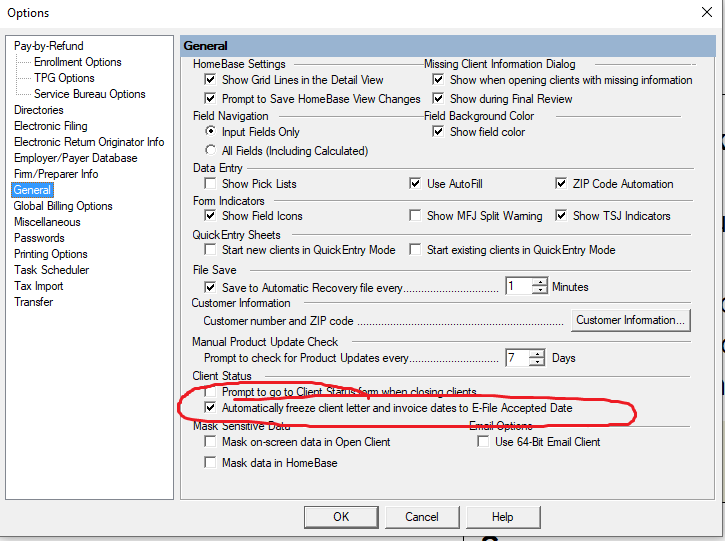Select Global Billing Options category
The width and height of the screenshot is (725, 541).
click(63, 206)
